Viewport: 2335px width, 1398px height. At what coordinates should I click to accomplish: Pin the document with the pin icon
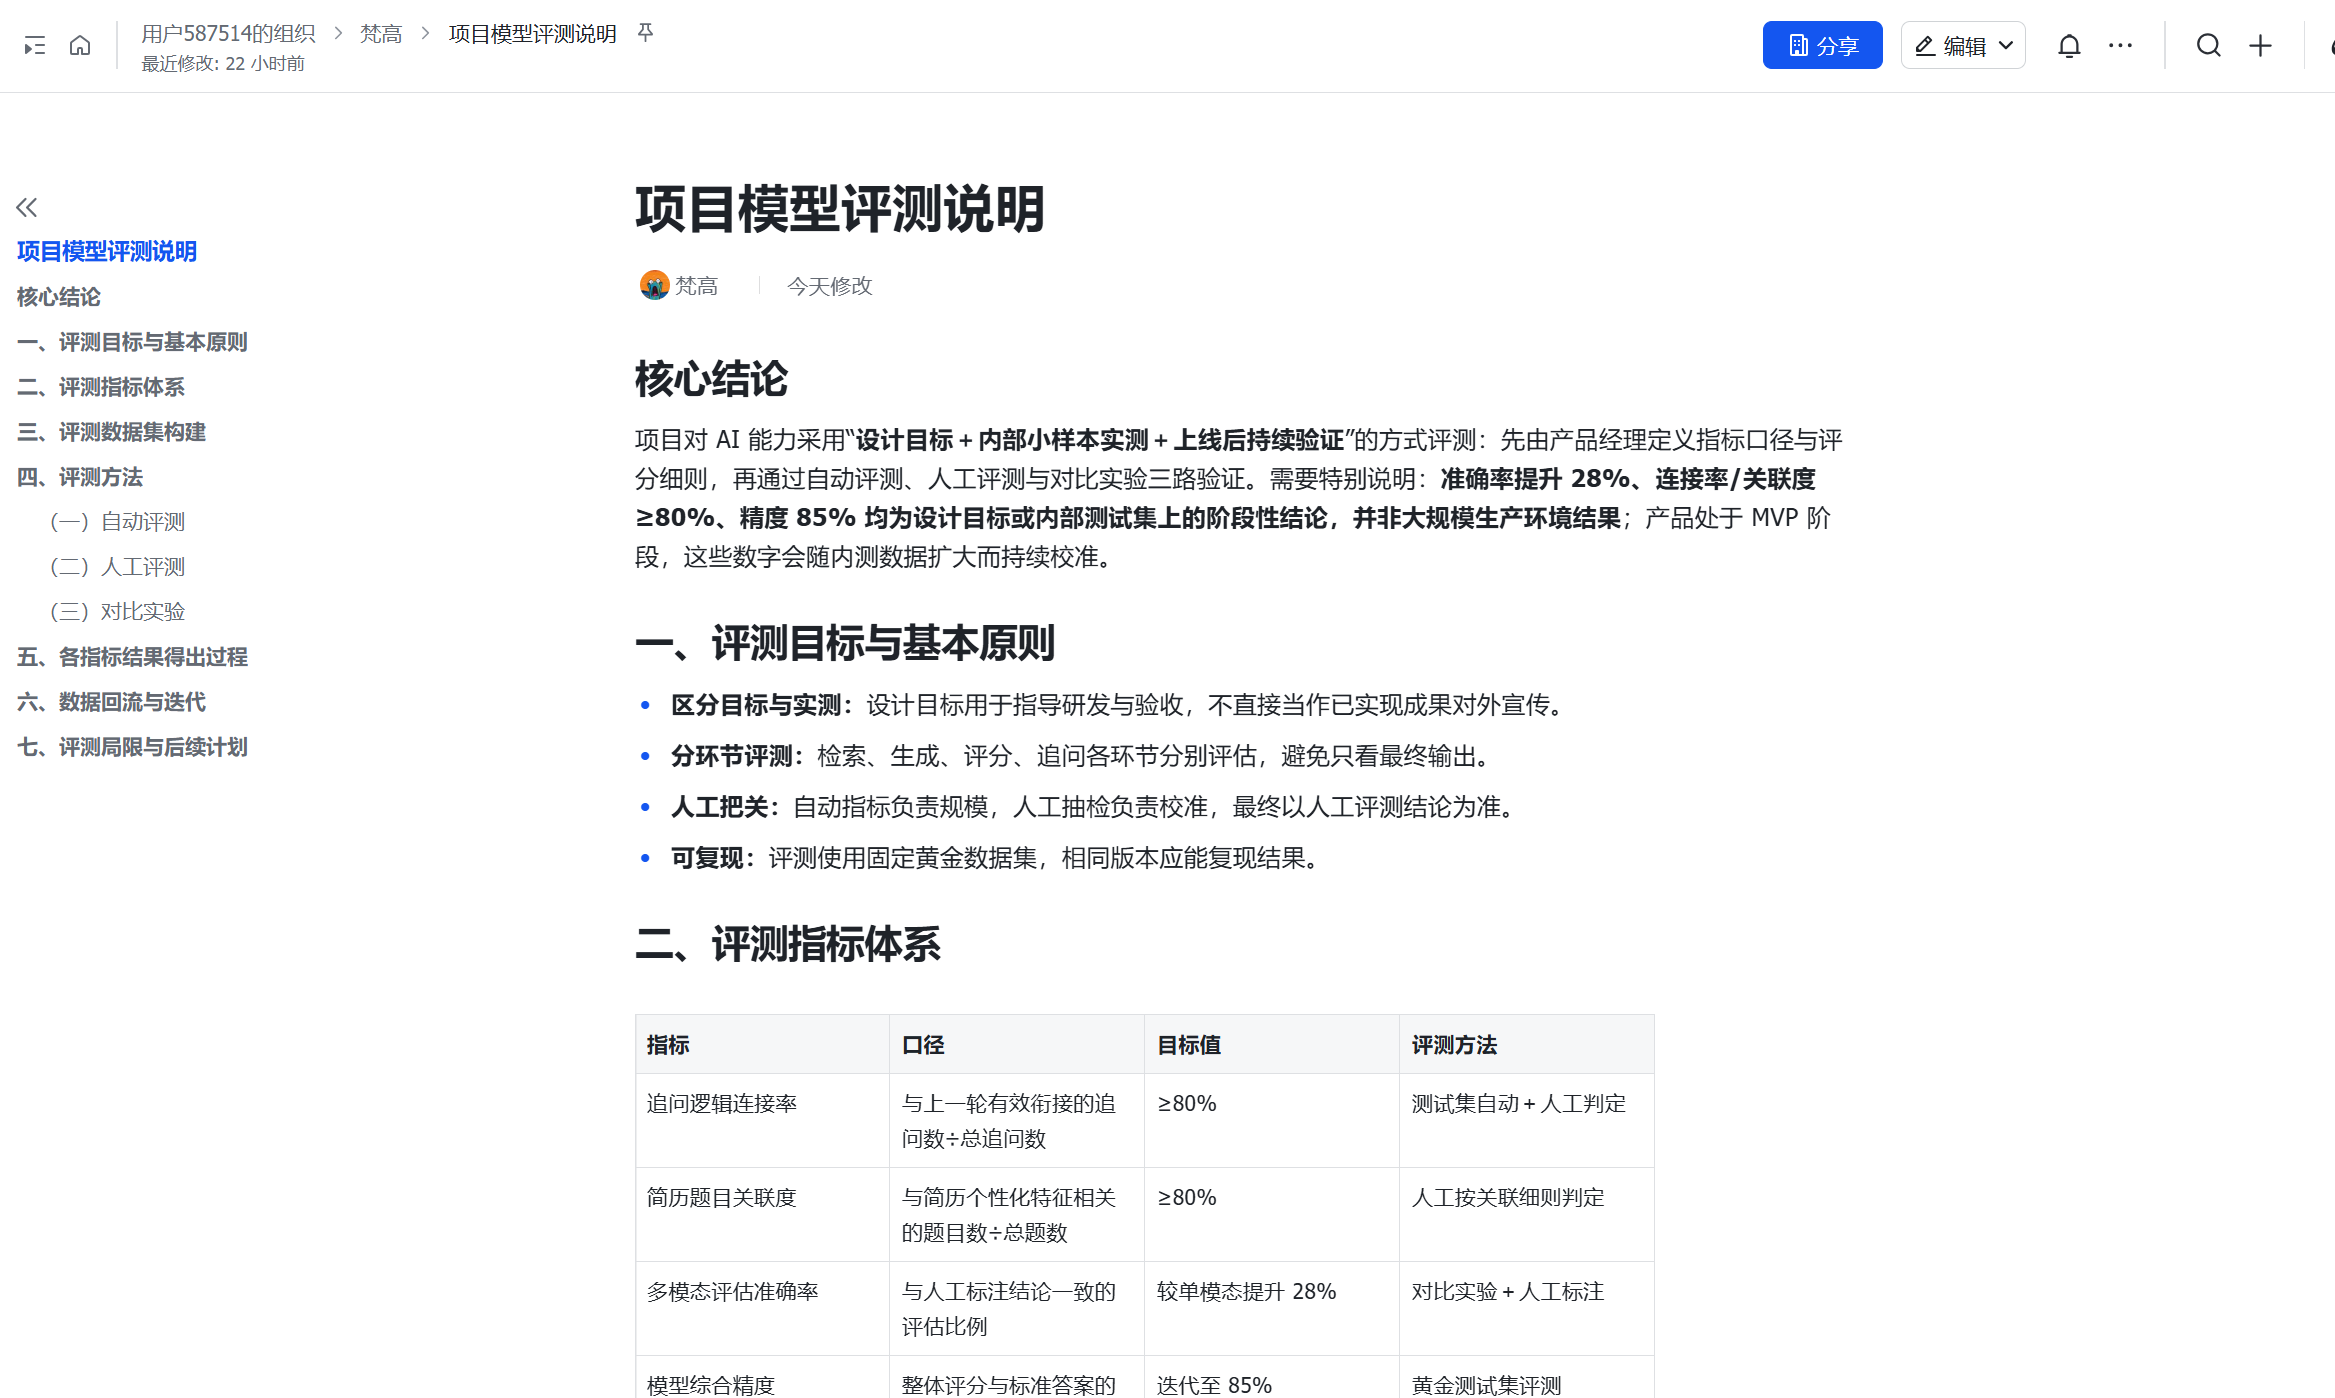coord(646,33)
